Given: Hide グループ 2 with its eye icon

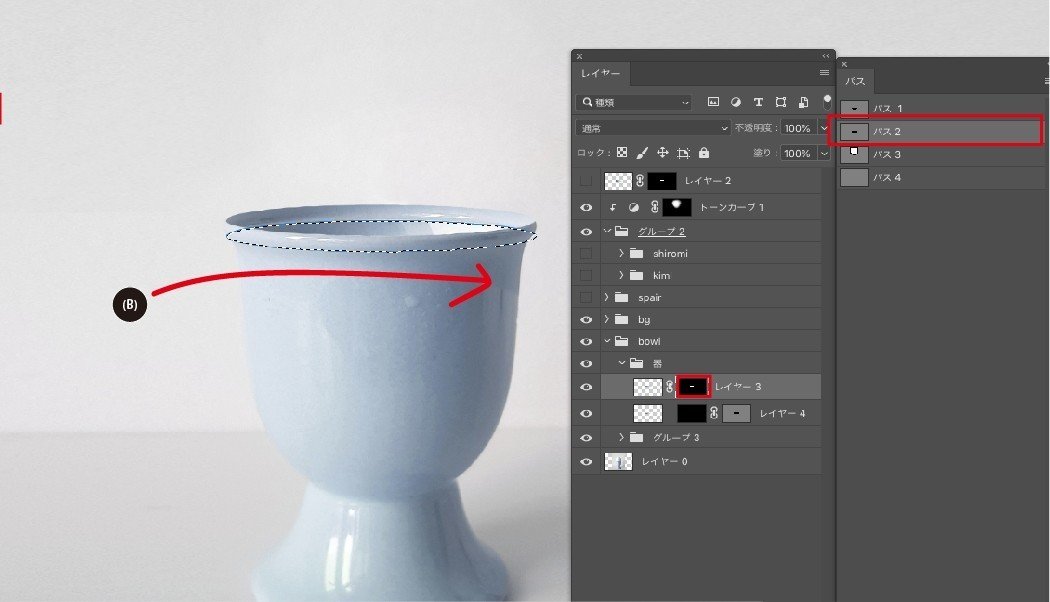Looking at the screenshot, I should [x=586, y=232].
